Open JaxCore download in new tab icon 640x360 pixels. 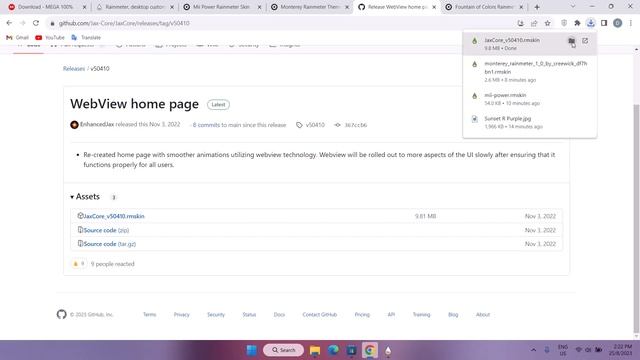coord(585,41)
